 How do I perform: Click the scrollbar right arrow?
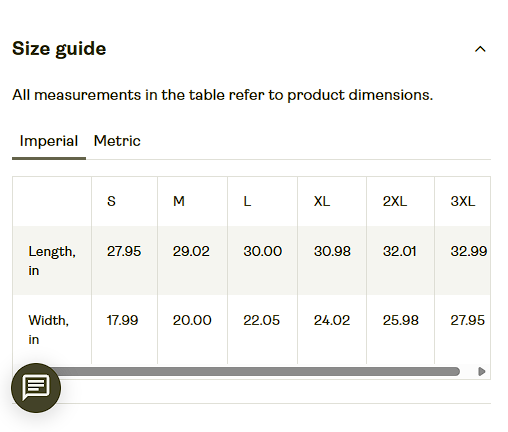pyautogui.click(x=481, y=371)
